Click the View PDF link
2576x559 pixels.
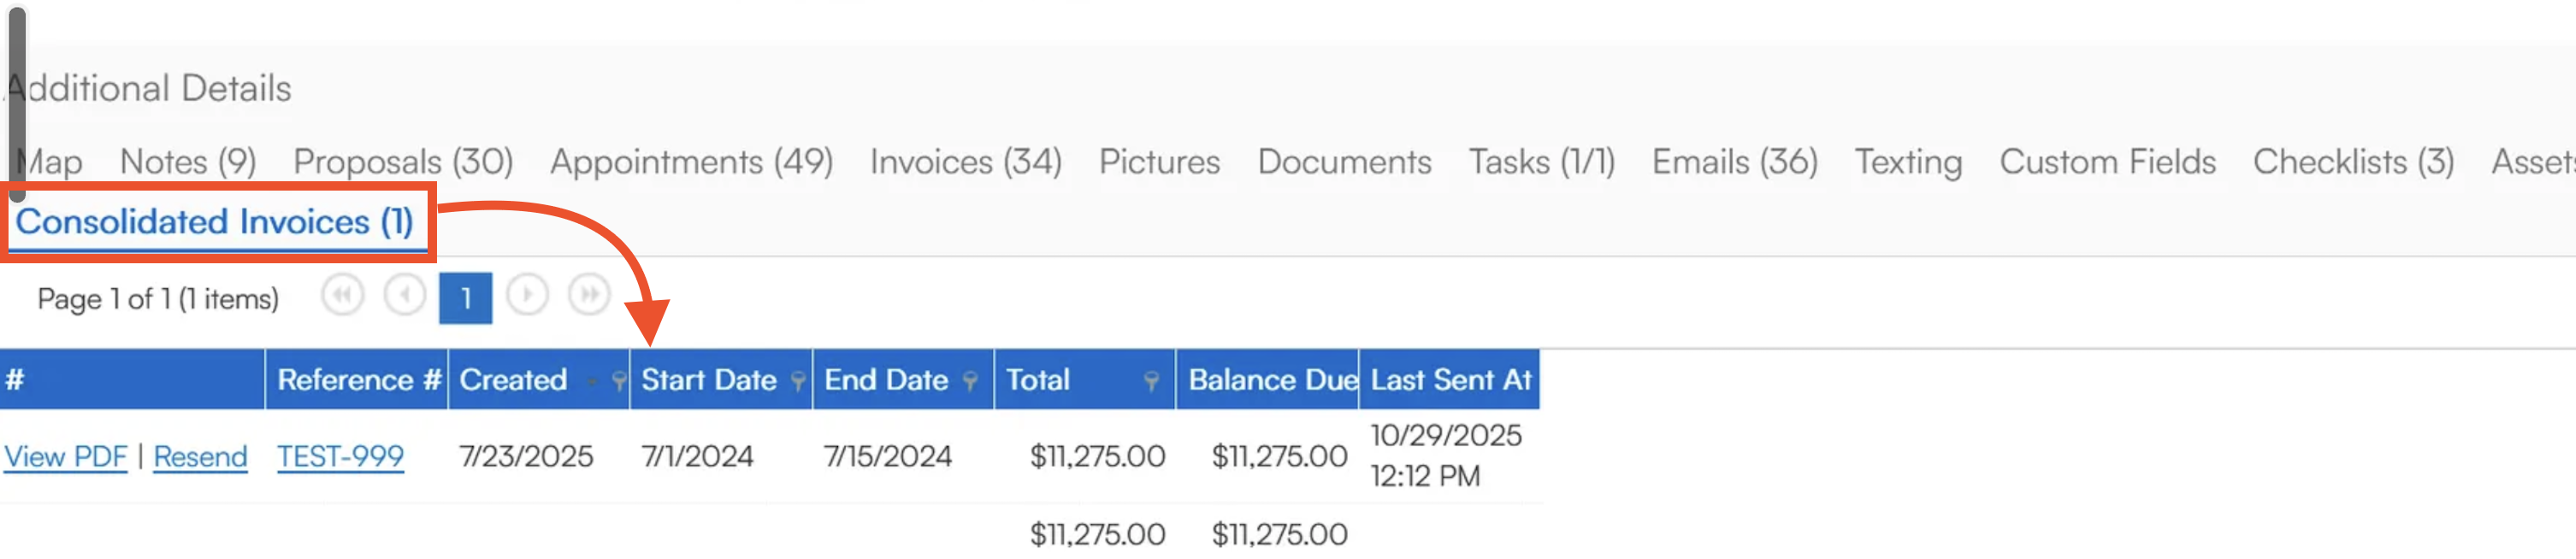(66, 457)
